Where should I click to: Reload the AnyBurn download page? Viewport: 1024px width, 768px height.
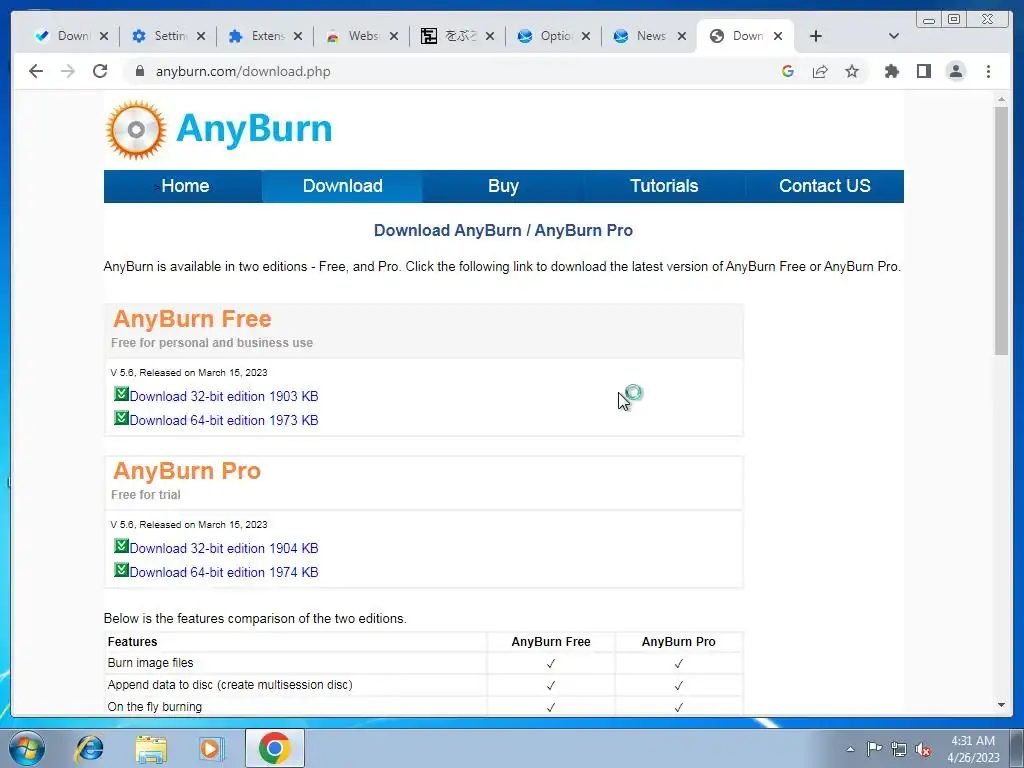pos(100,71)
